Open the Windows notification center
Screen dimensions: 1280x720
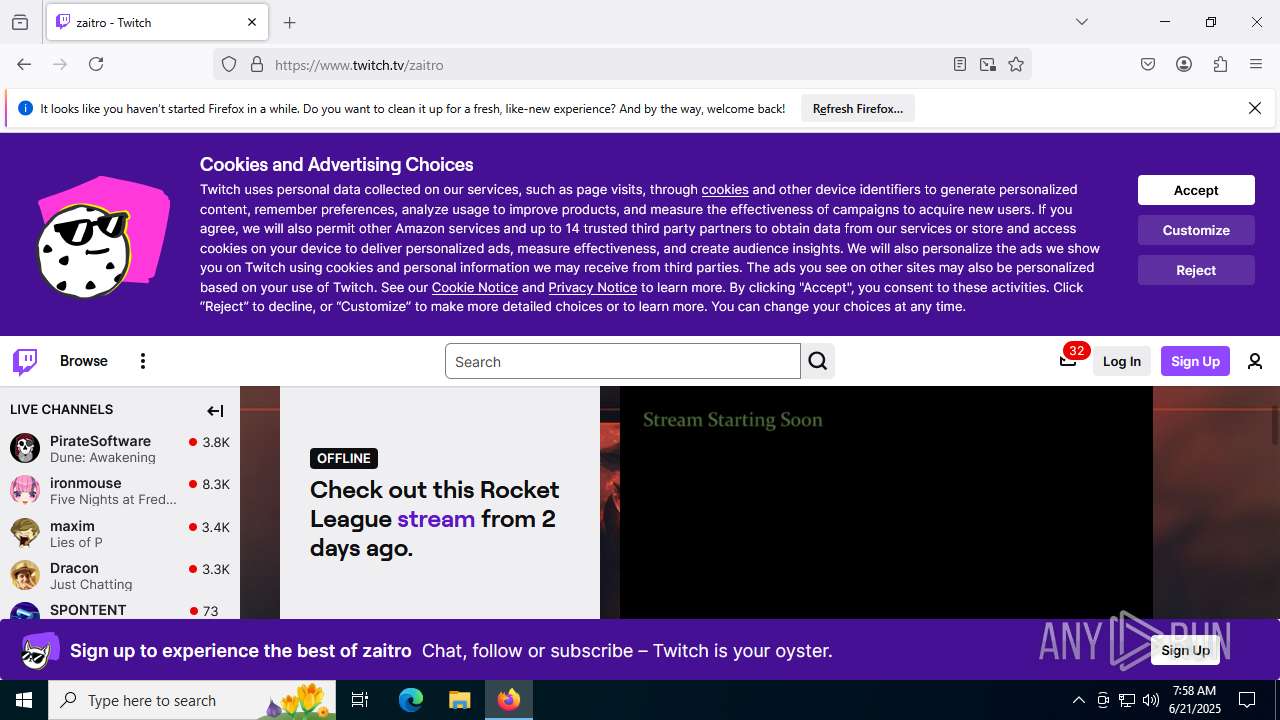click(1247, 700)
